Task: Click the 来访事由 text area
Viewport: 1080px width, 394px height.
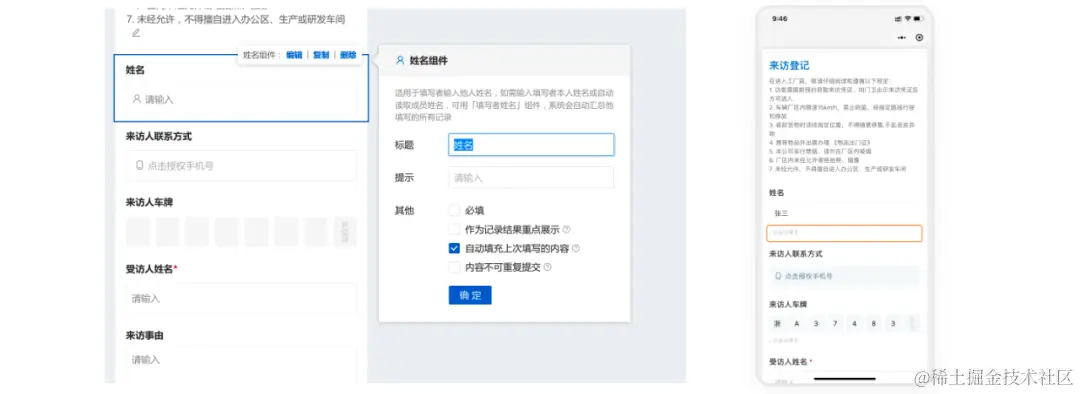Action: [x=241, y=365]
